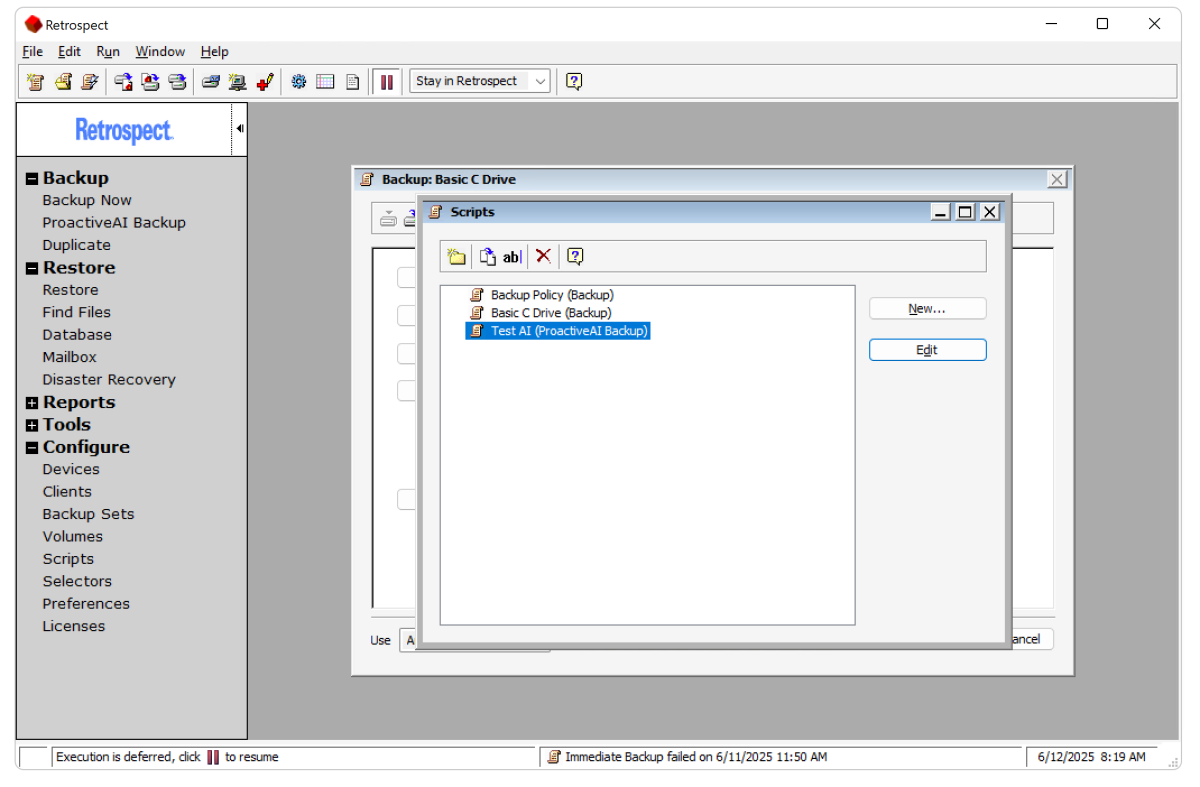Image resolution: width=1200 pixels, height=787 pixels.
Task: Open the Edit menu
Action: 69,52
